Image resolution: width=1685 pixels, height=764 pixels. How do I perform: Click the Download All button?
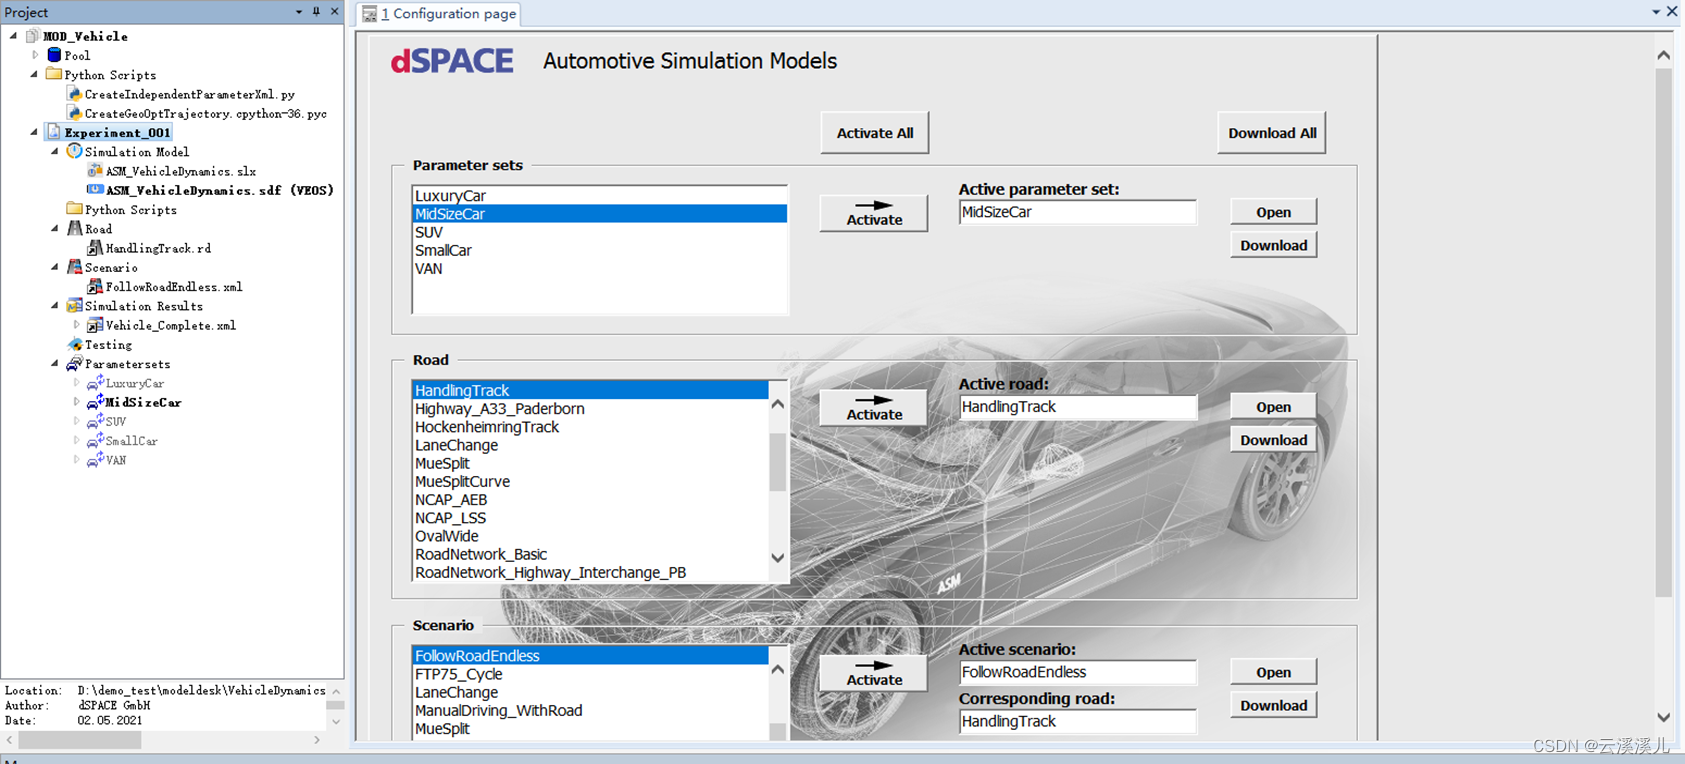[x=1272, y=133]
